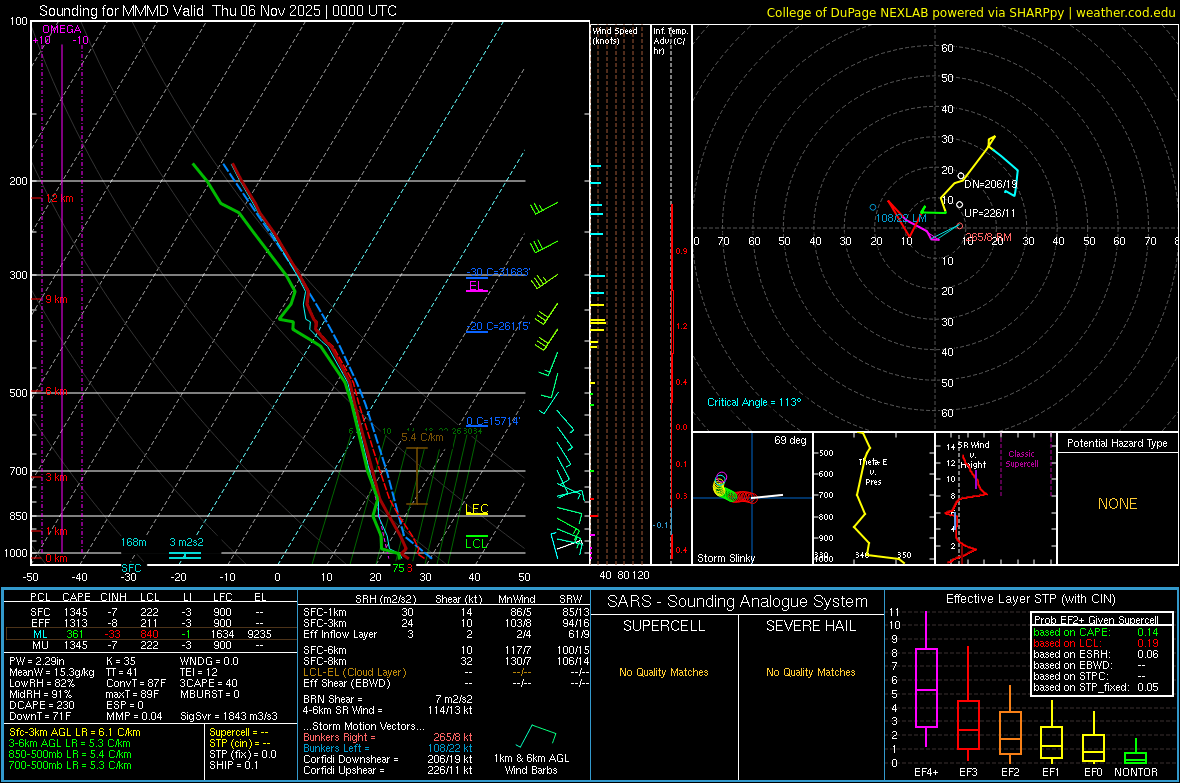The height and width of the screenshot is (783, 1180).
Task: Click the 850-500mb LR value
Action: coord(70,754)
